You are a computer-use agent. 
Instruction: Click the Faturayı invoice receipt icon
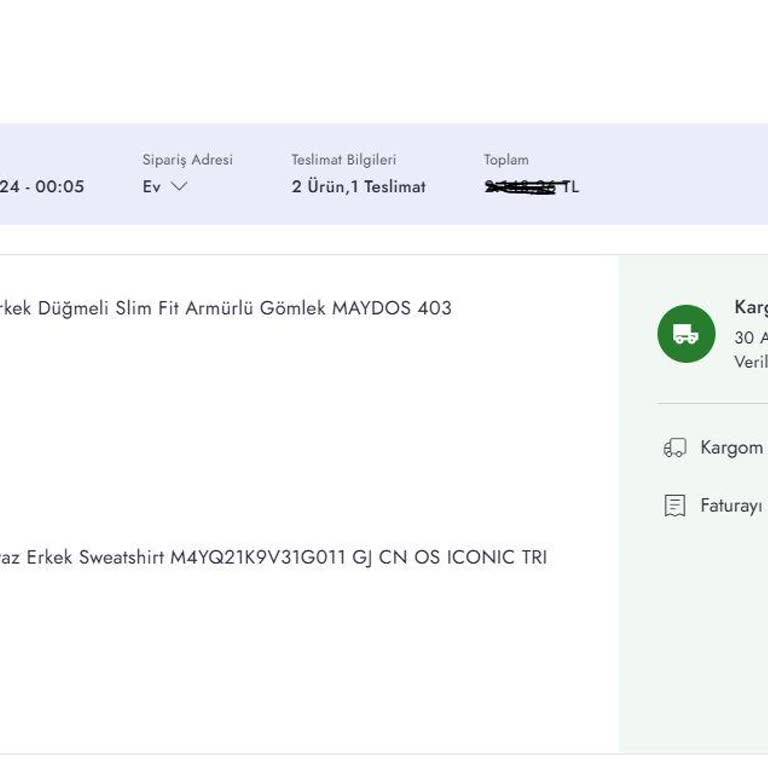(x=674, y=505)
